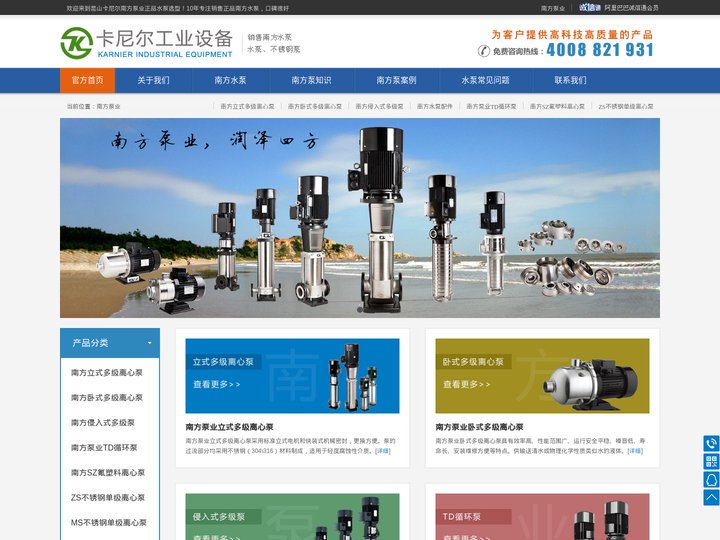This screenshot has width=720, height=540.
Task: Click [详细] under 卧式多级离心泵 description
Action: [635, 451]
